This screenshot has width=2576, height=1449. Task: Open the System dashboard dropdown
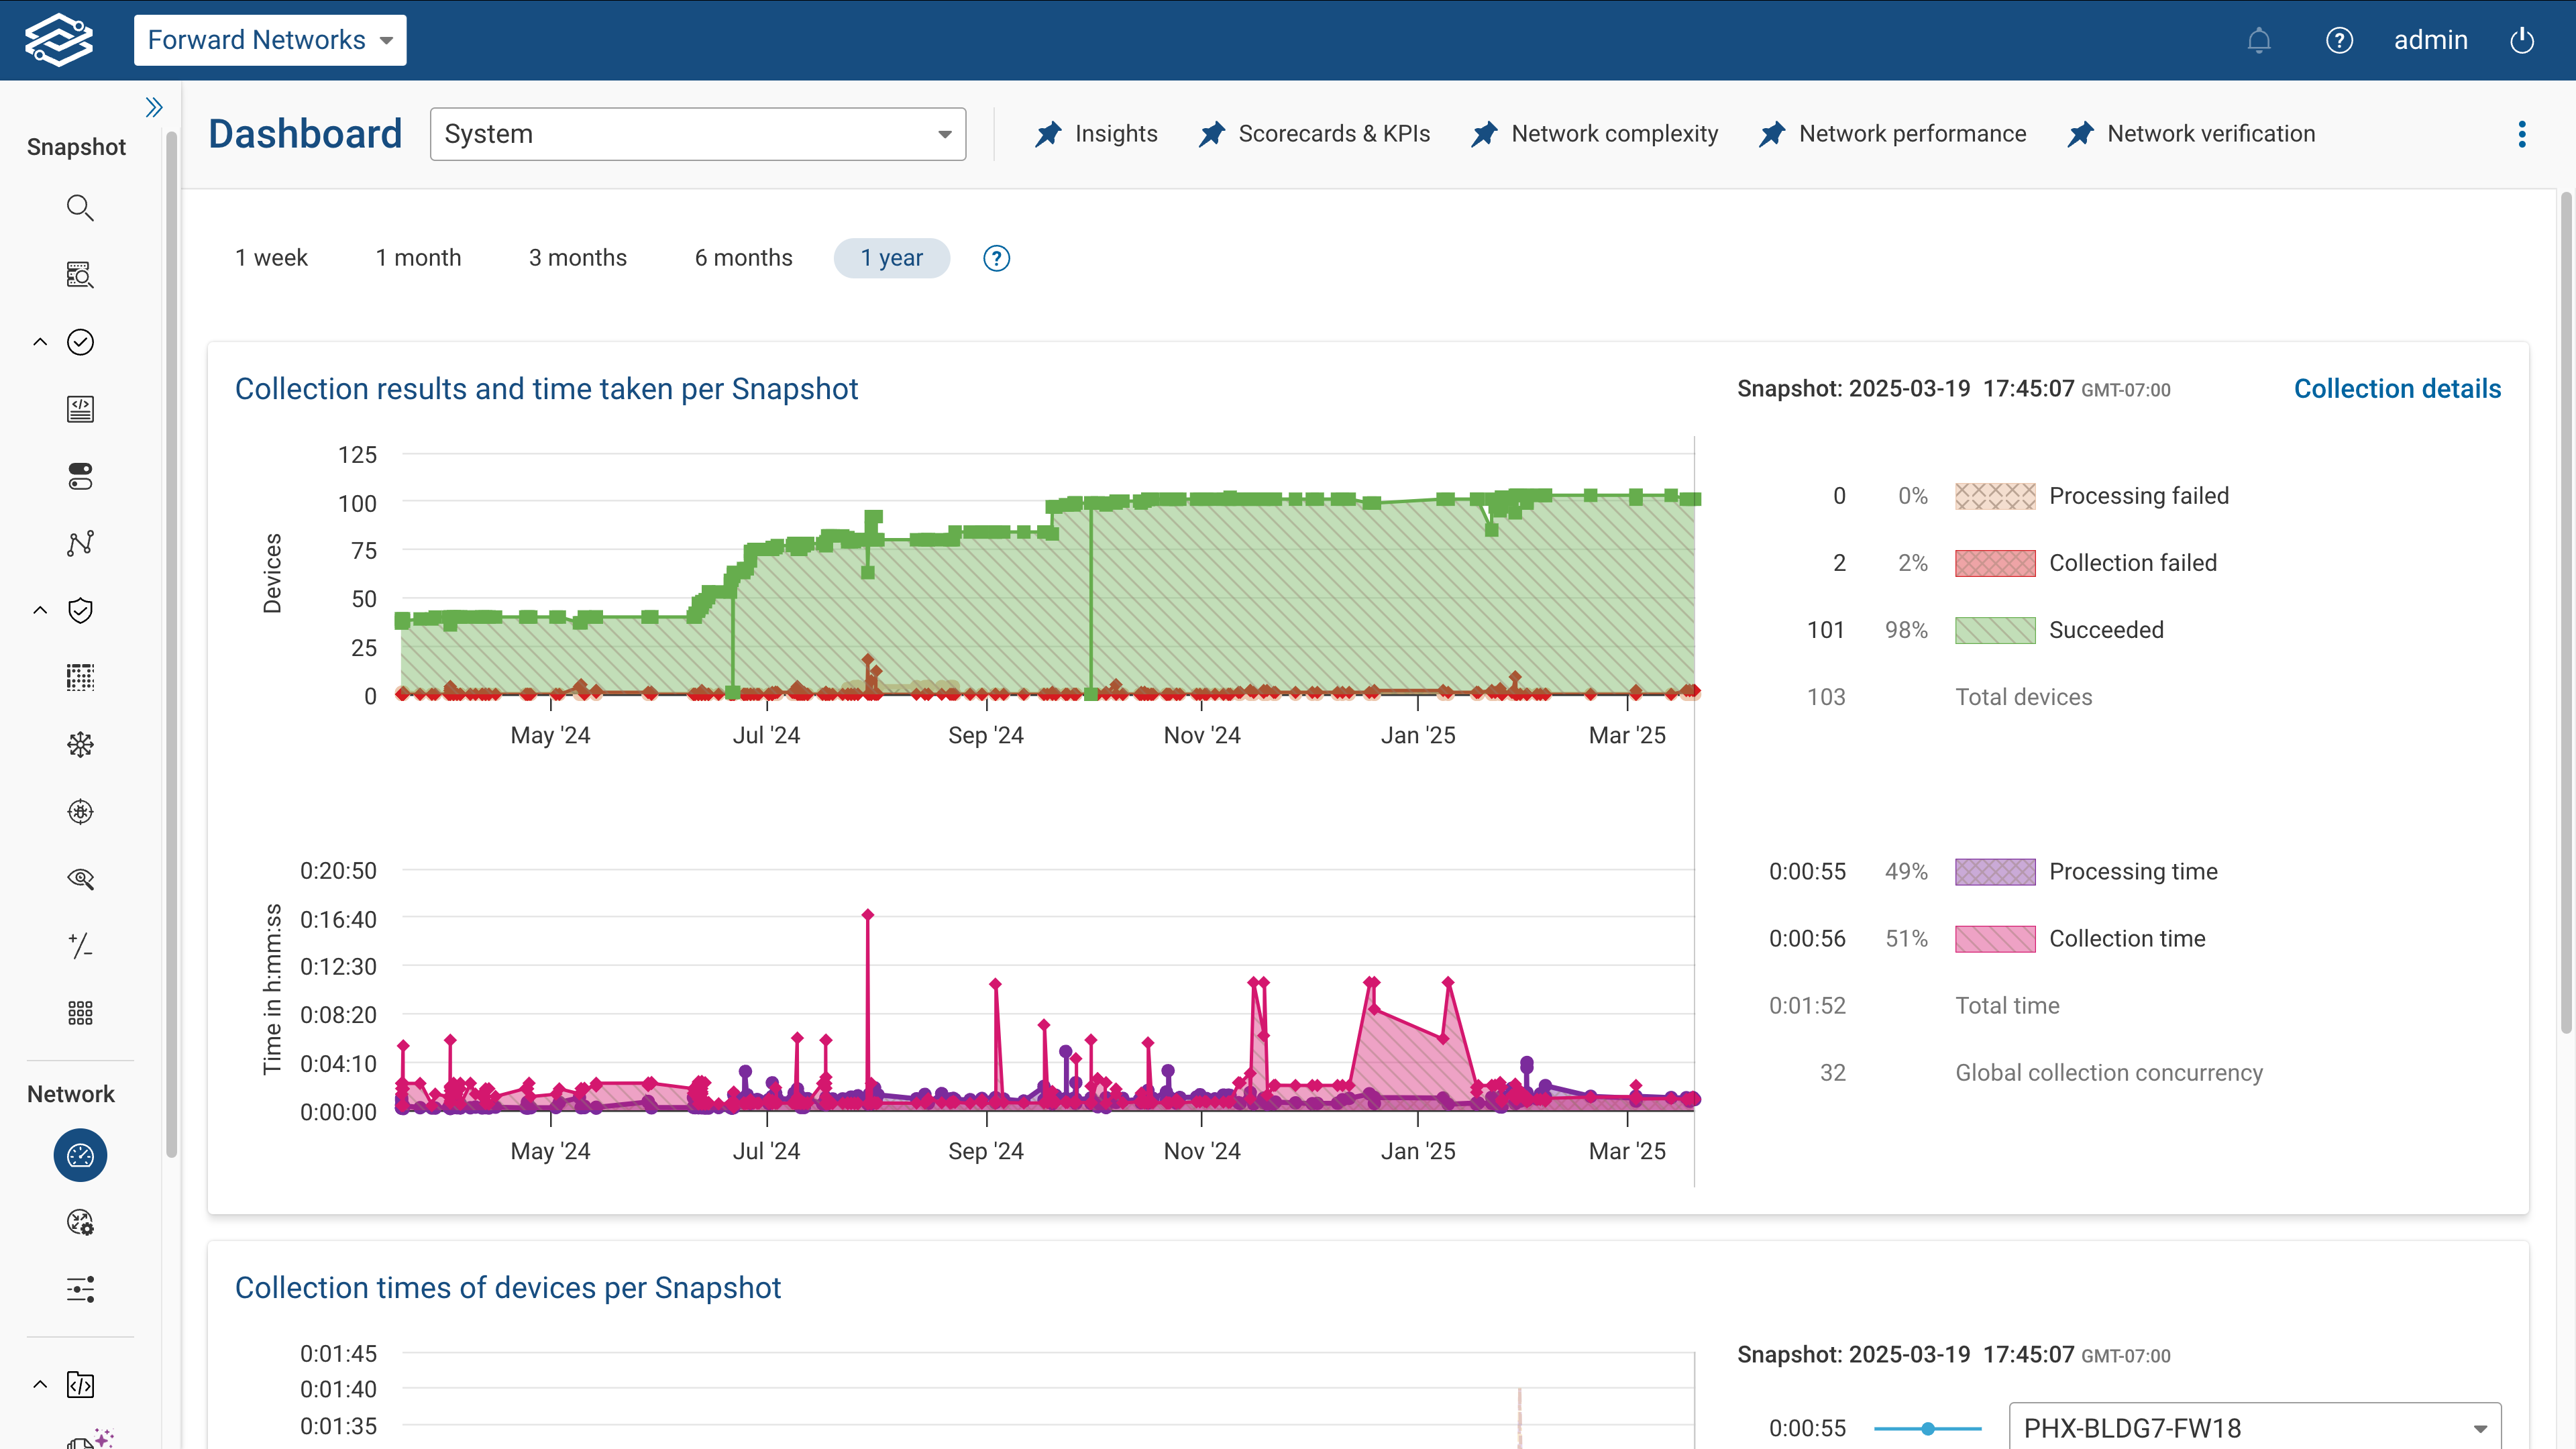[x=697, y=134]
